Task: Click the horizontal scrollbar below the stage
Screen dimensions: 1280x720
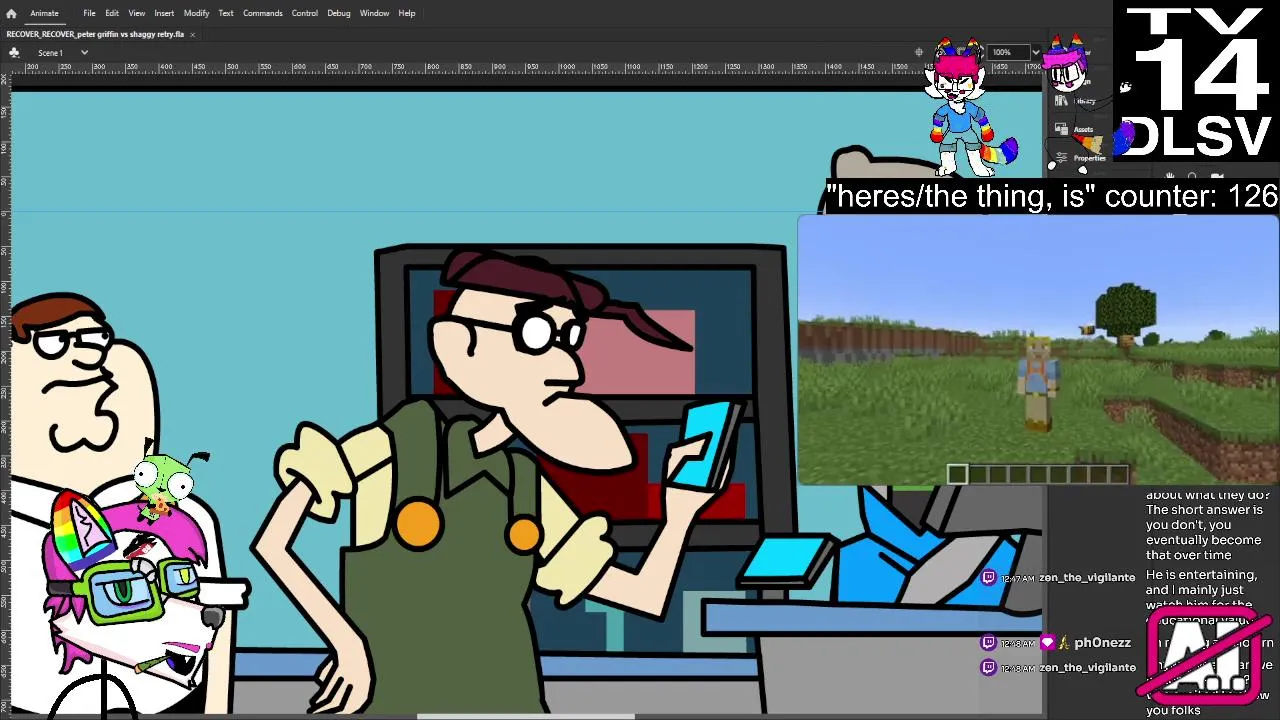Action: click(x=525, y=716)
